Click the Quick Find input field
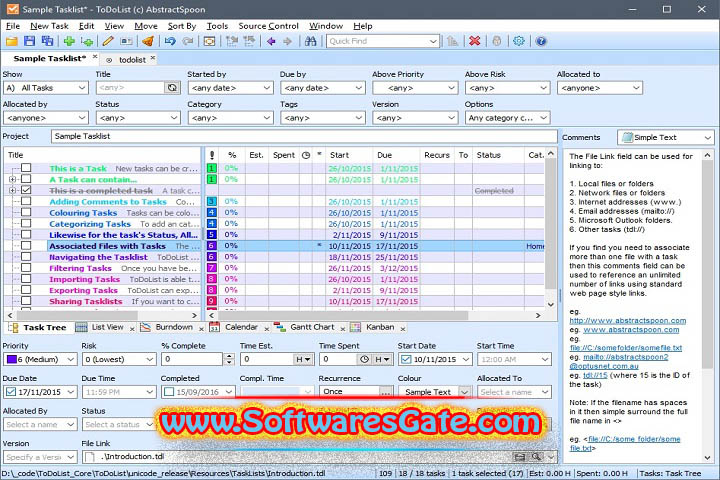Viewport: 720px width, 480px height. tap(377, 41)
